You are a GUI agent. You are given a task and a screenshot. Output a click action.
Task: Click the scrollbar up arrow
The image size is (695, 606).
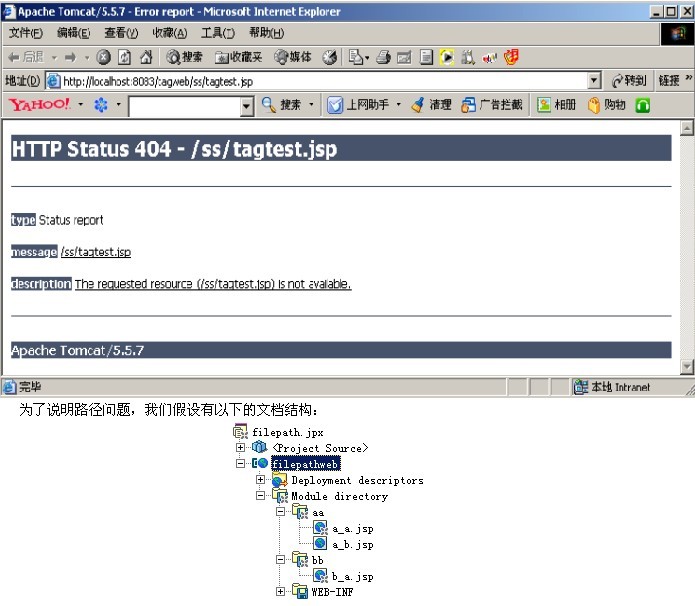click(x=687, y=128)
